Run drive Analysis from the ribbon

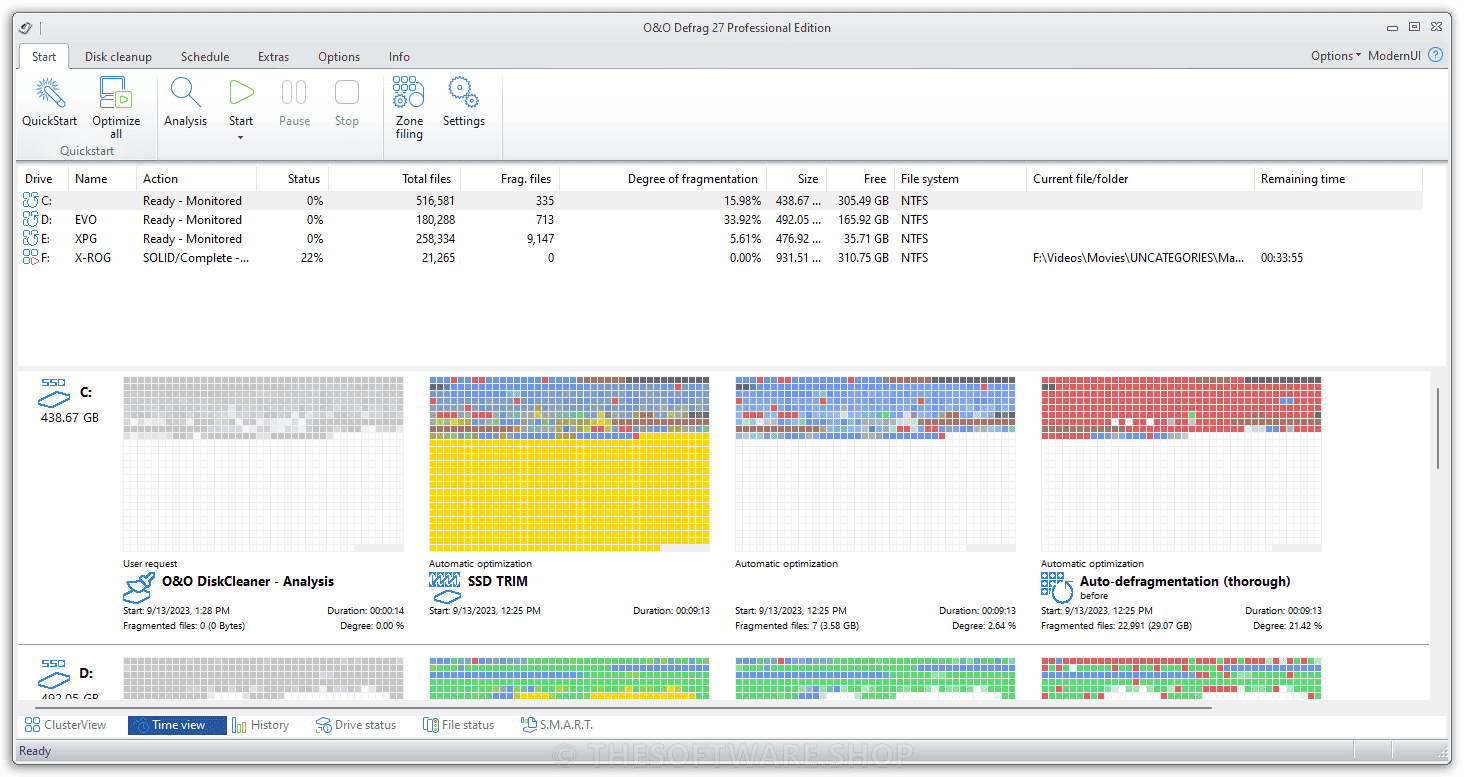coord(185,103)
